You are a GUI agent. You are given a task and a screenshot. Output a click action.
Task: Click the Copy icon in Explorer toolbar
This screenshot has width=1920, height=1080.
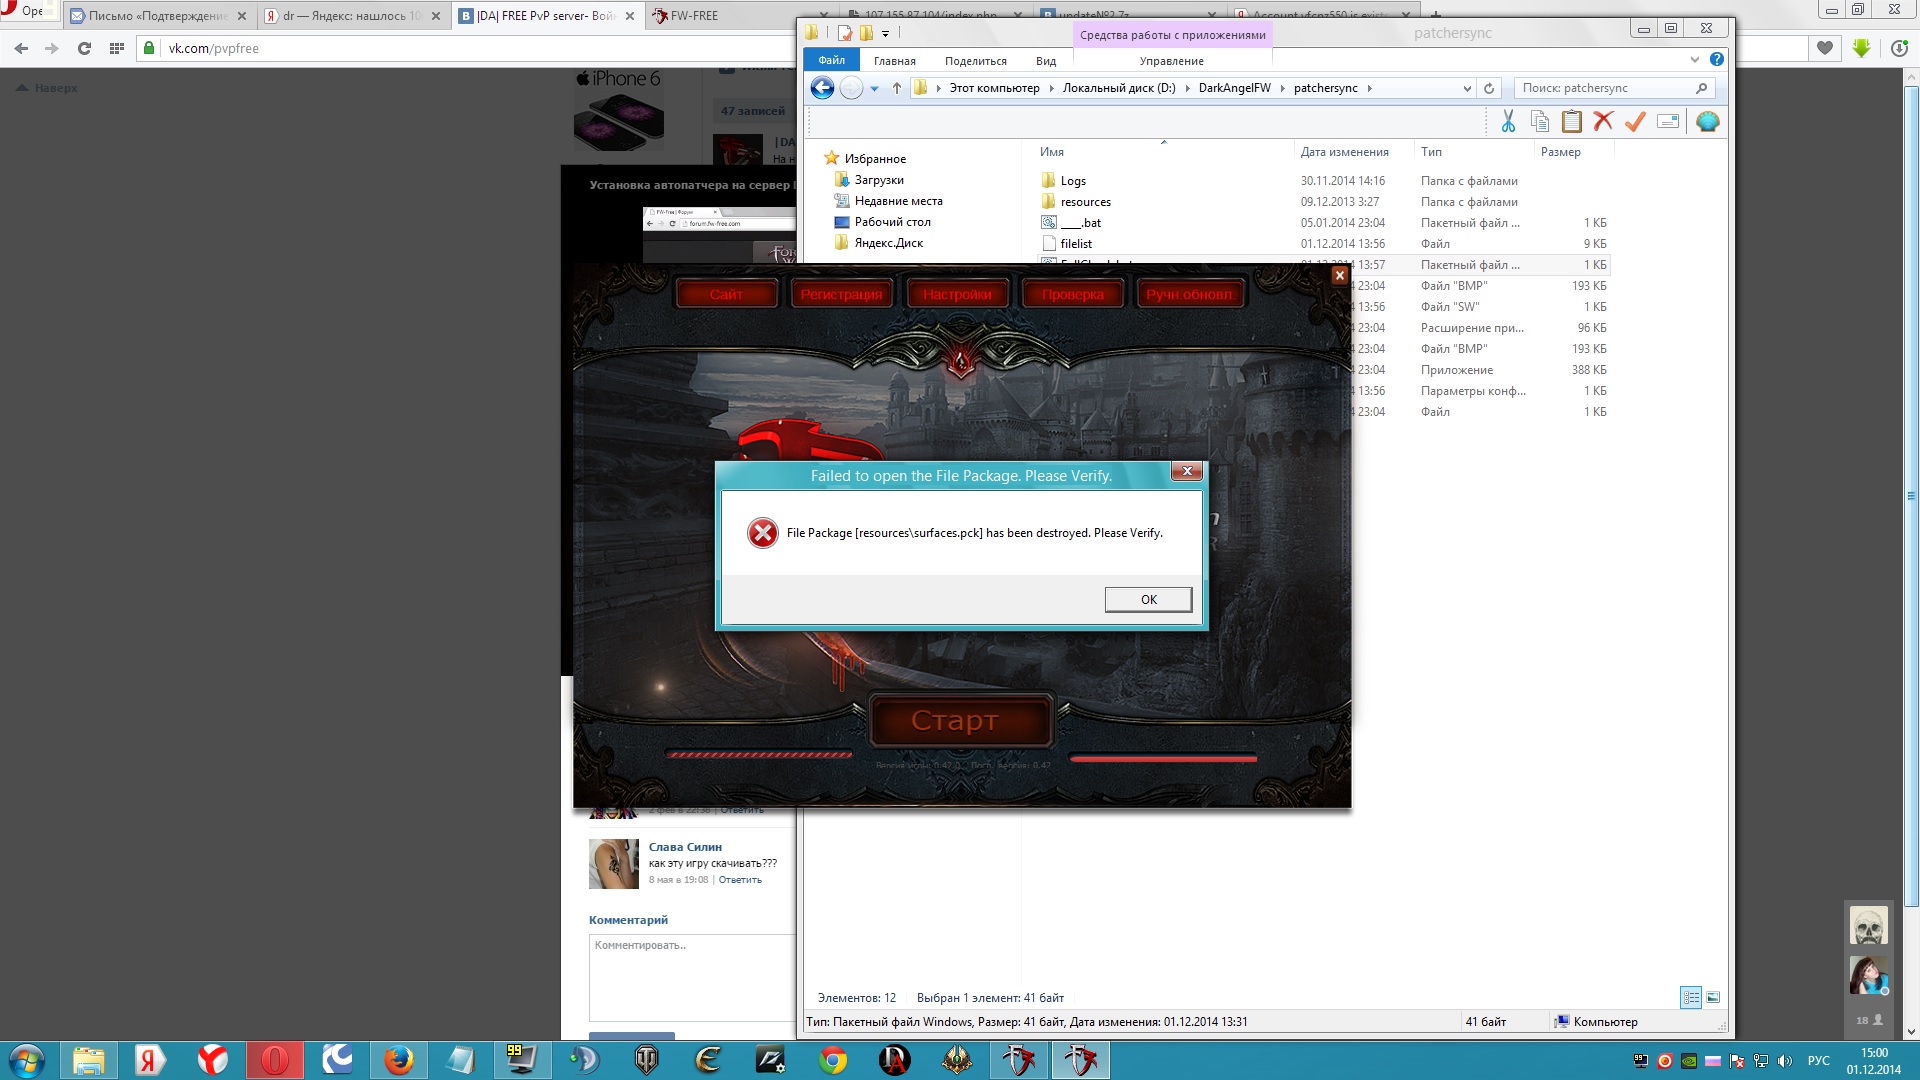point(1540,122)
